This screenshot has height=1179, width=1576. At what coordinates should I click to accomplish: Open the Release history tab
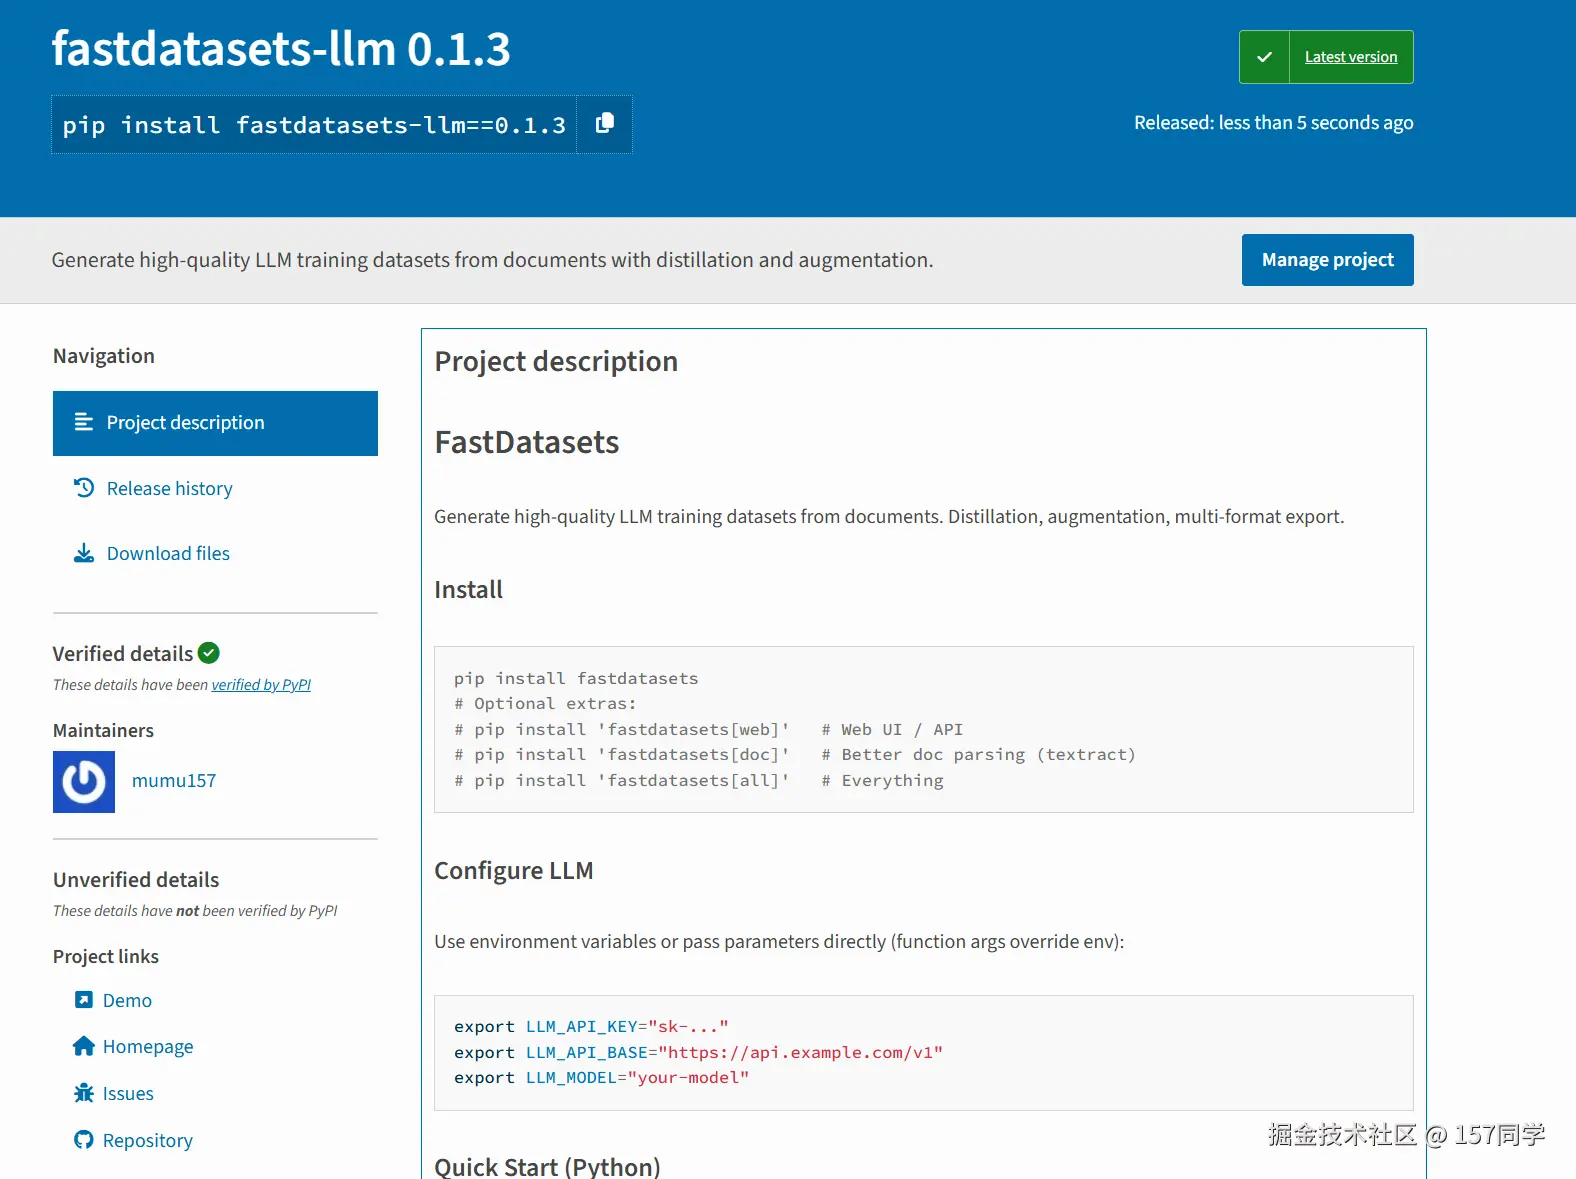(169, 488)
